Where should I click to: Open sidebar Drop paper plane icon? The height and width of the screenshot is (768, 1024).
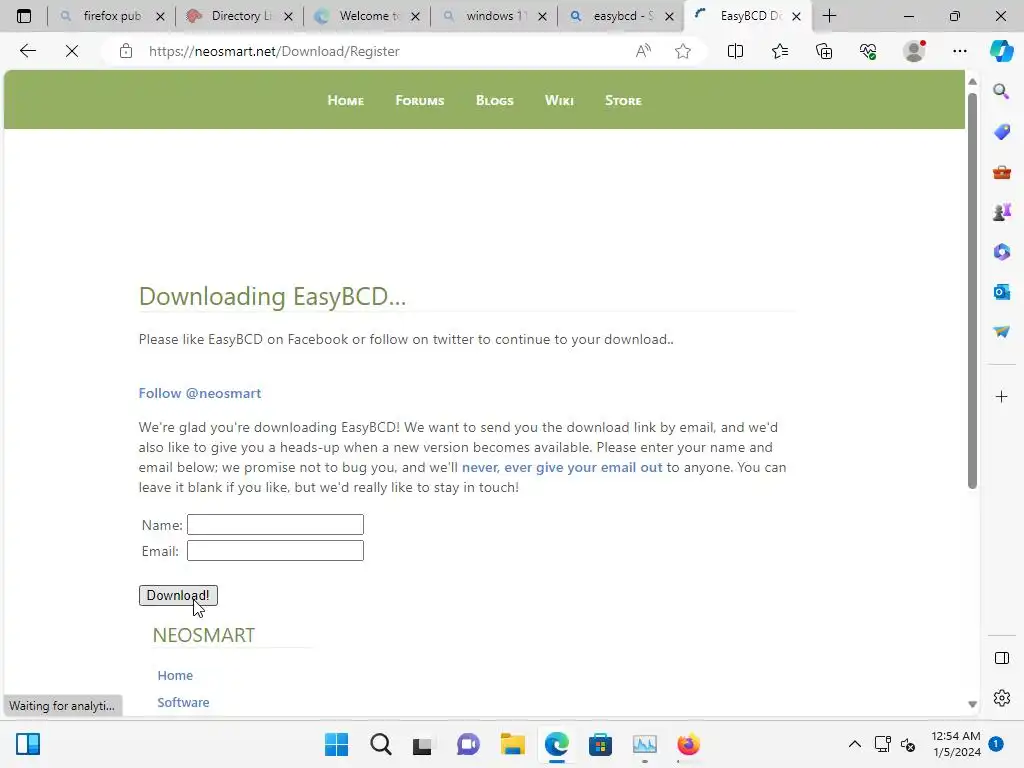[x=1001, y=332]
